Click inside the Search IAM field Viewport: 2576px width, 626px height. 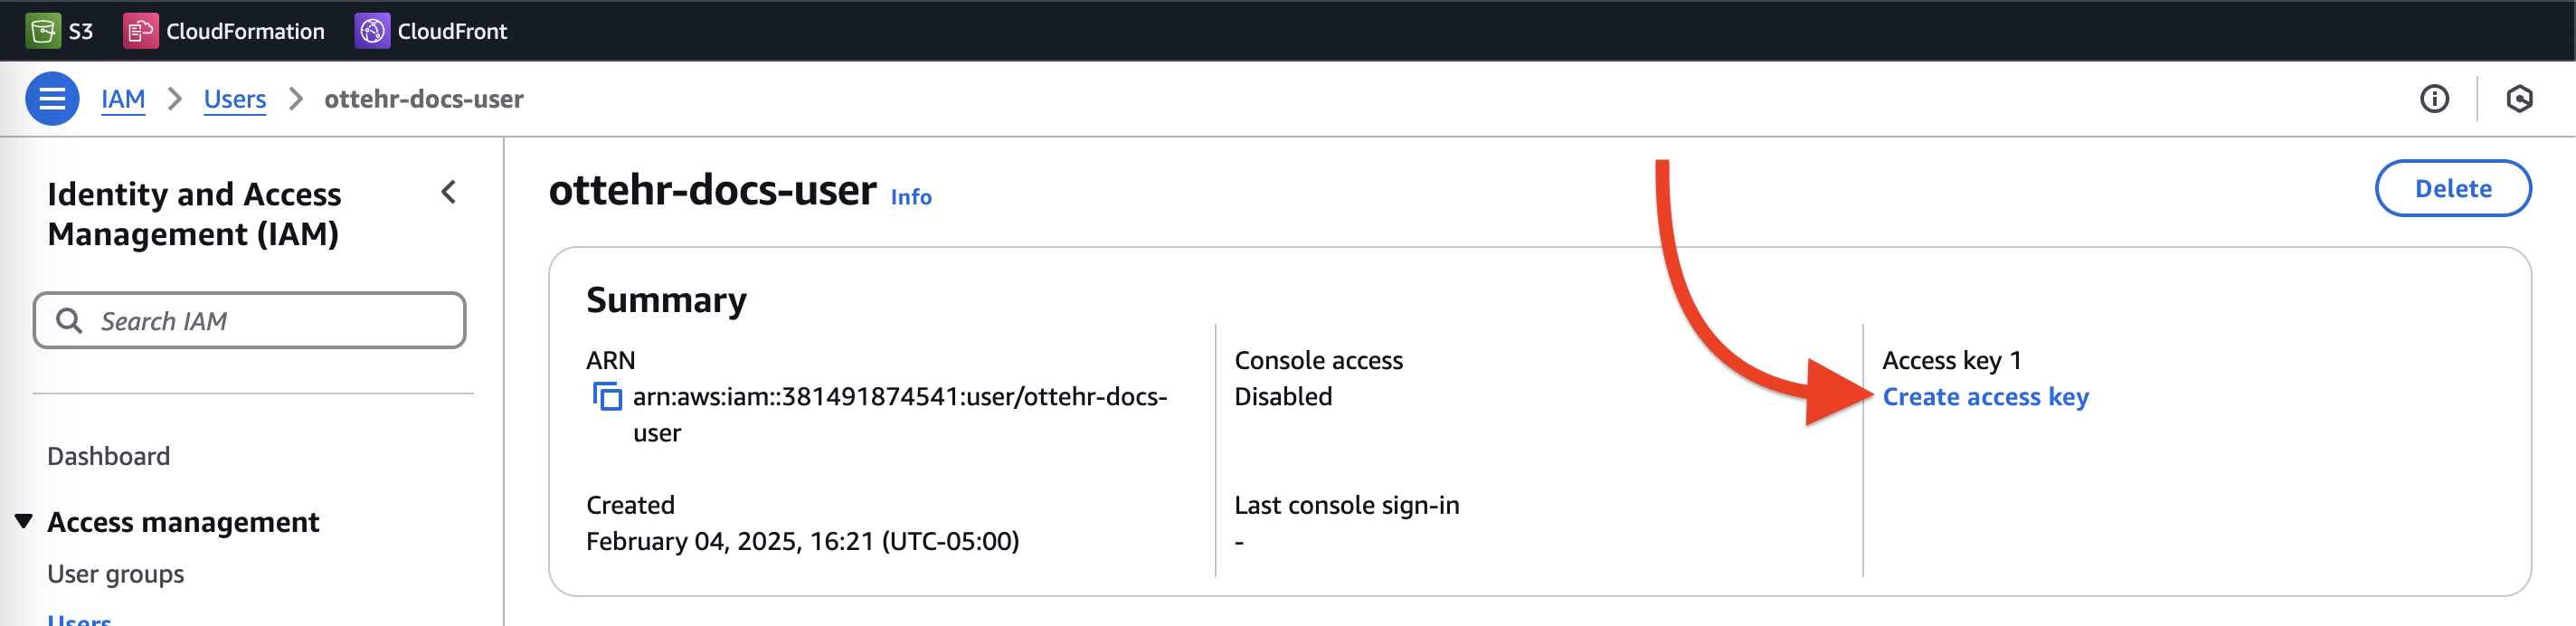pos(250,320)
